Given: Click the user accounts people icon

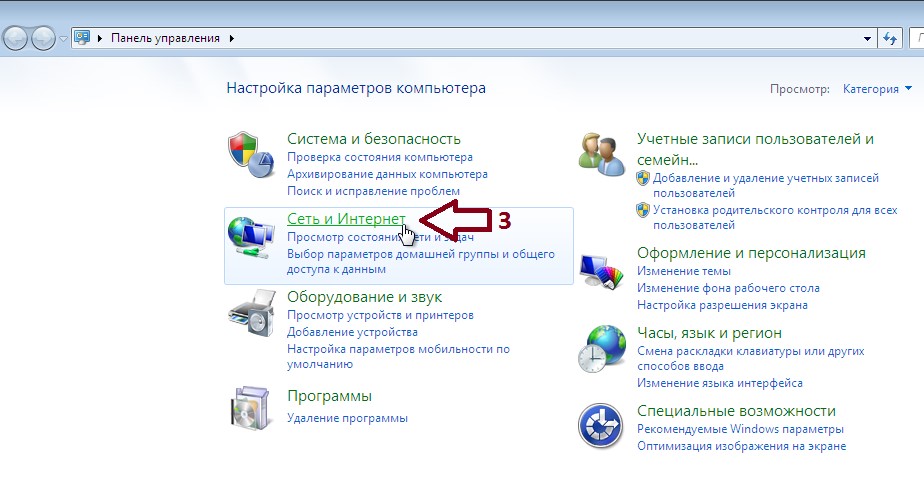Looking at the screenshot, I should (601, 154).
